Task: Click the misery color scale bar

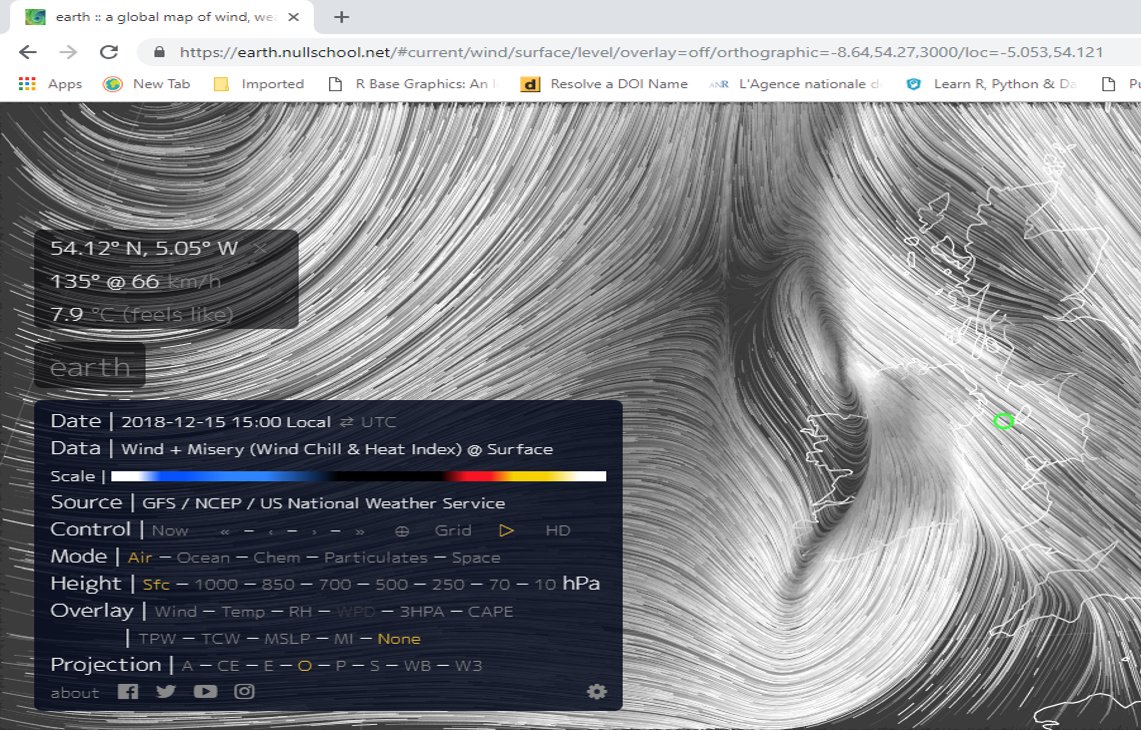Action: coord(358,476)
